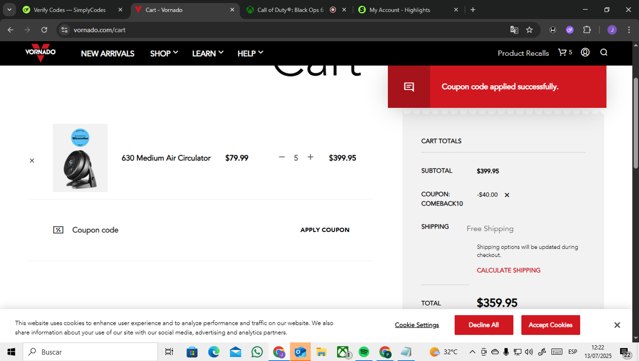Reload the current page
639x361 pixels.
coord(44,30)
